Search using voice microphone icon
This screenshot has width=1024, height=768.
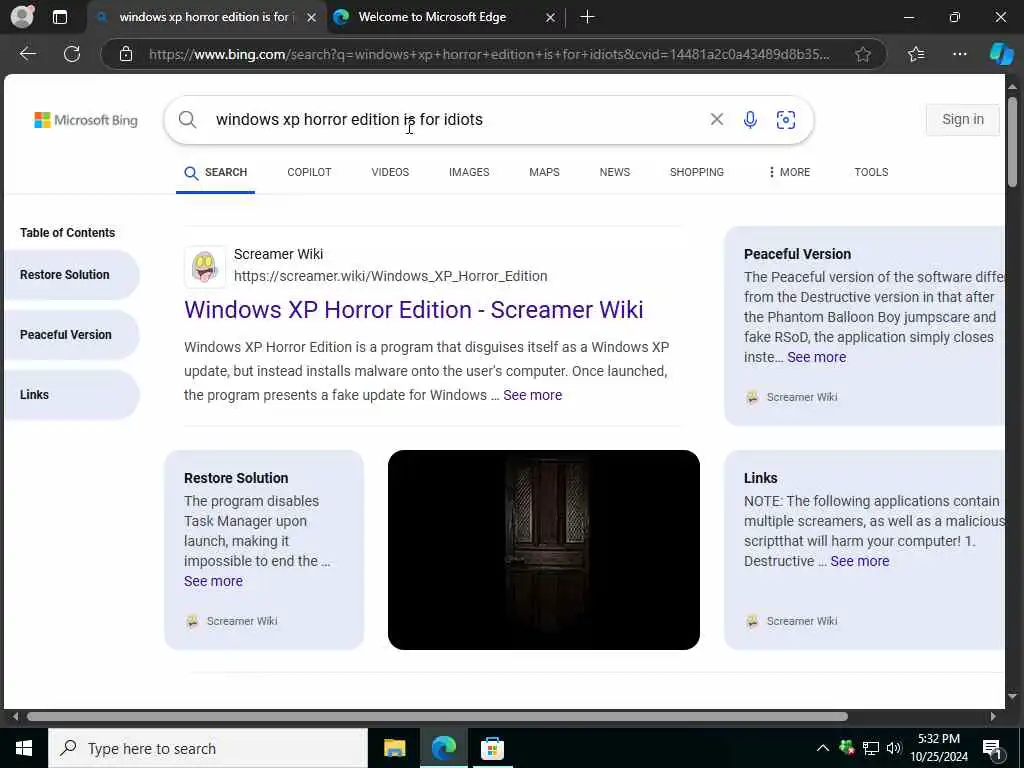coord(750,120)
